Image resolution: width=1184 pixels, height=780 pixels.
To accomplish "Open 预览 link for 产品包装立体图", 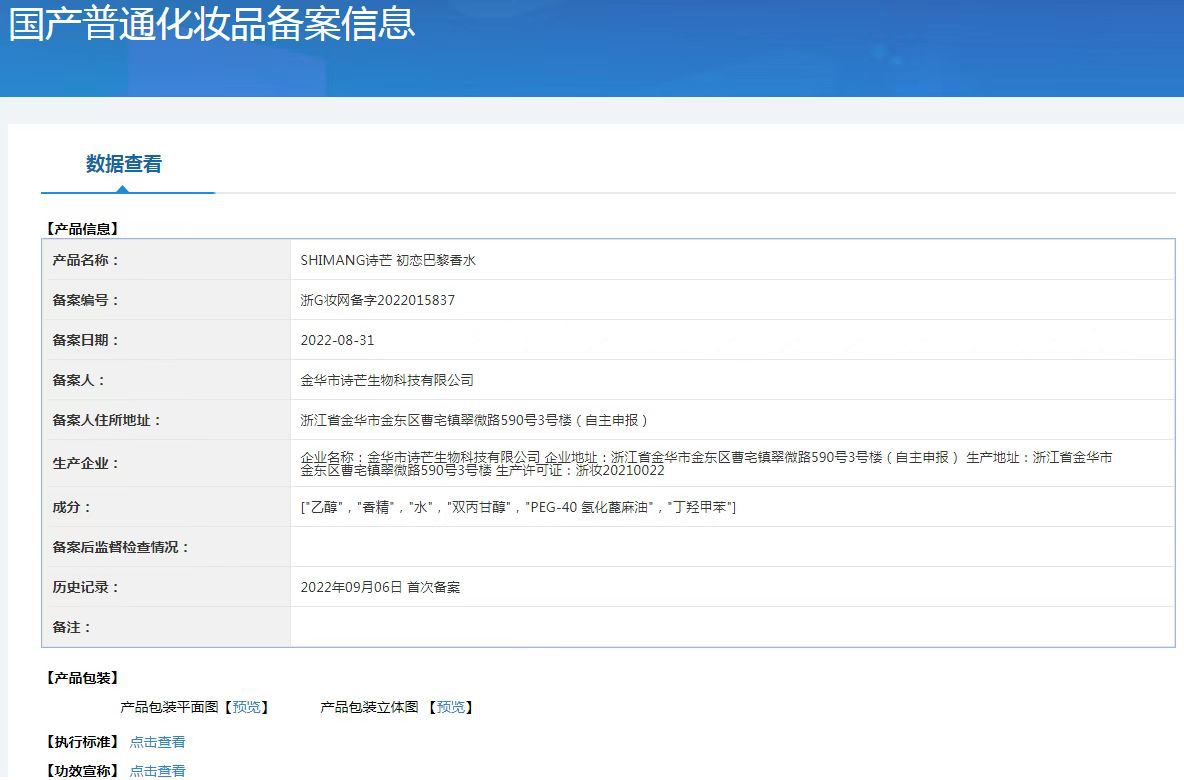I will coord(450,707).
